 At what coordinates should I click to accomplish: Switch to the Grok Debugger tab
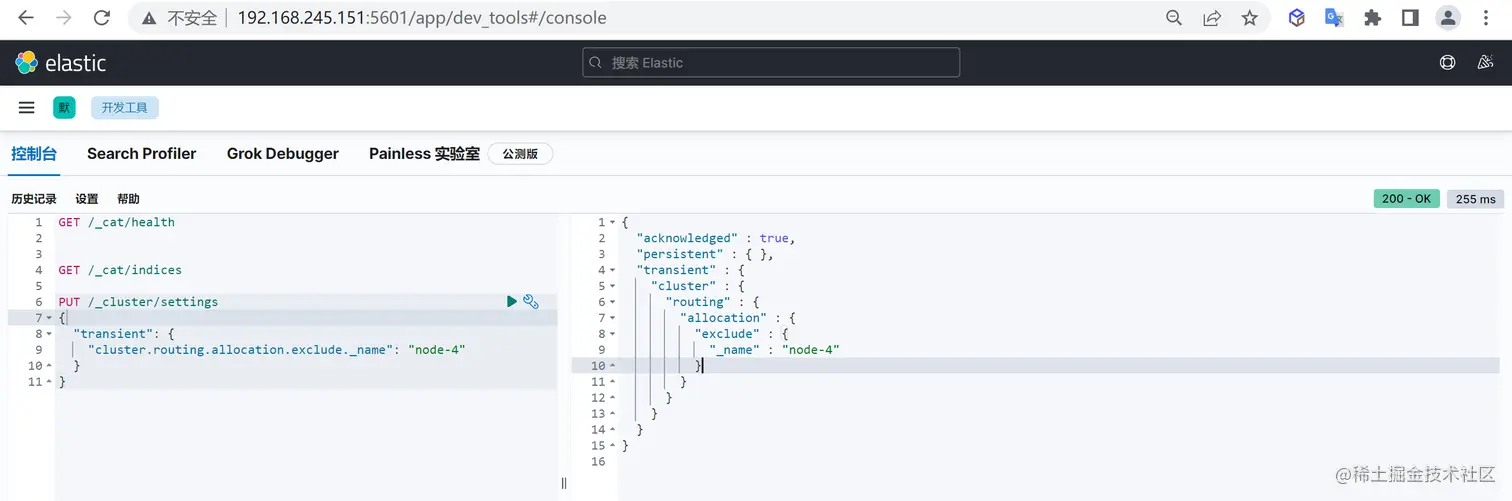[283, 154]
